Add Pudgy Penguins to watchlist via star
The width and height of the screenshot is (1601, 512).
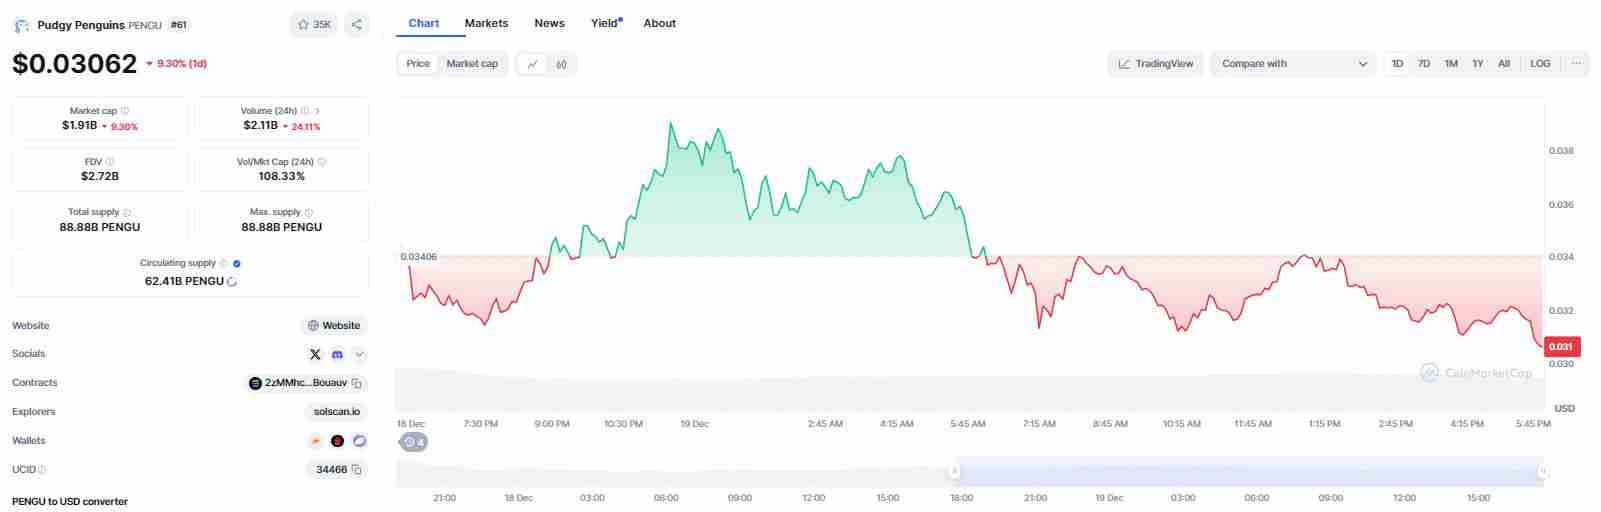(314, 25)
